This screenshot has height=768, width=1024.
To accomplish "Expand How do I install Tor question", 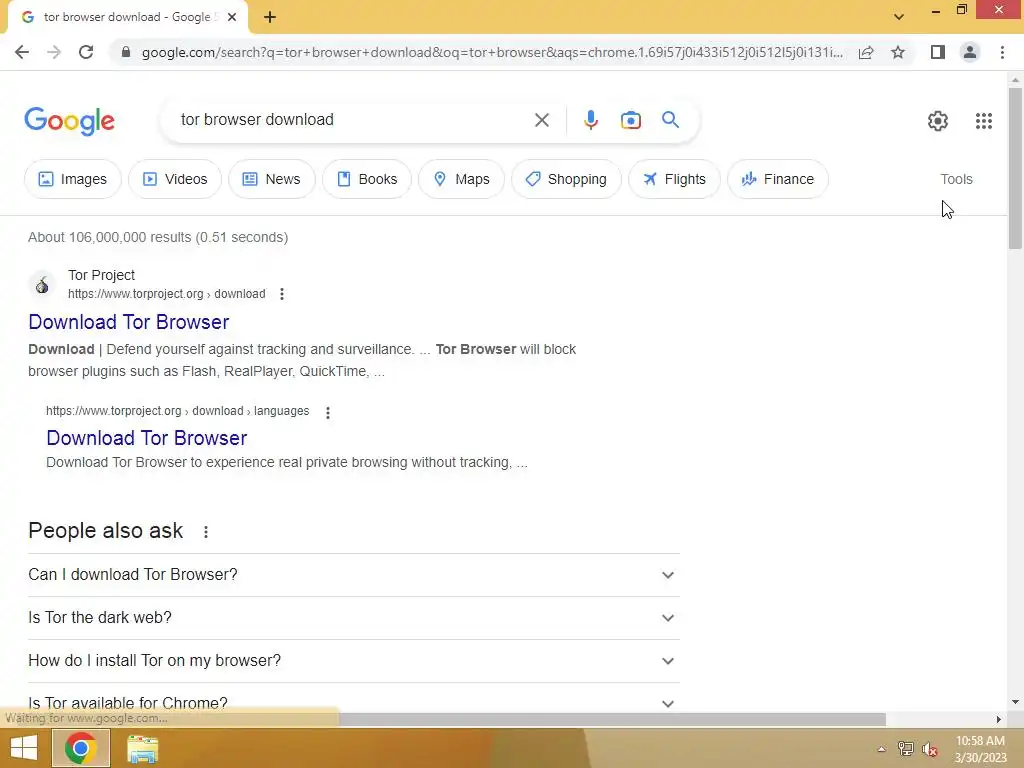I will coord(354,661).
